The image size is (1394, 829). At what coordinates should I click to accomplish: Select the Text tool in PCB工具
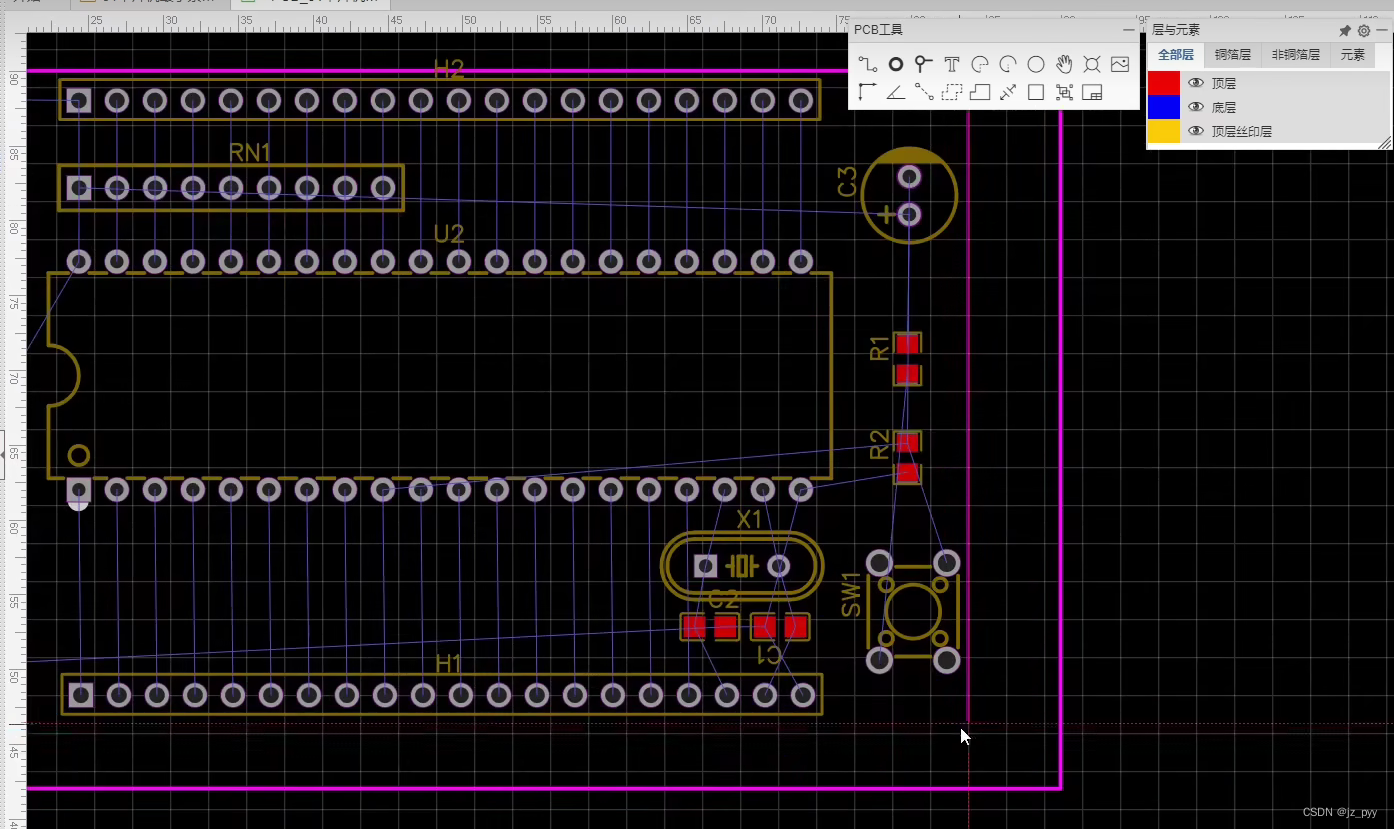coord(952,64)
